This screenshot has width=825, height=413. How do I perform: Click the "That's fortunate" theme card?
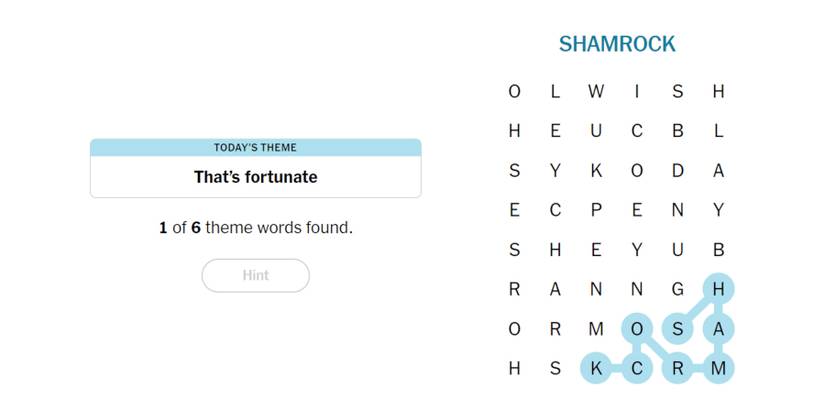(255, 177)
